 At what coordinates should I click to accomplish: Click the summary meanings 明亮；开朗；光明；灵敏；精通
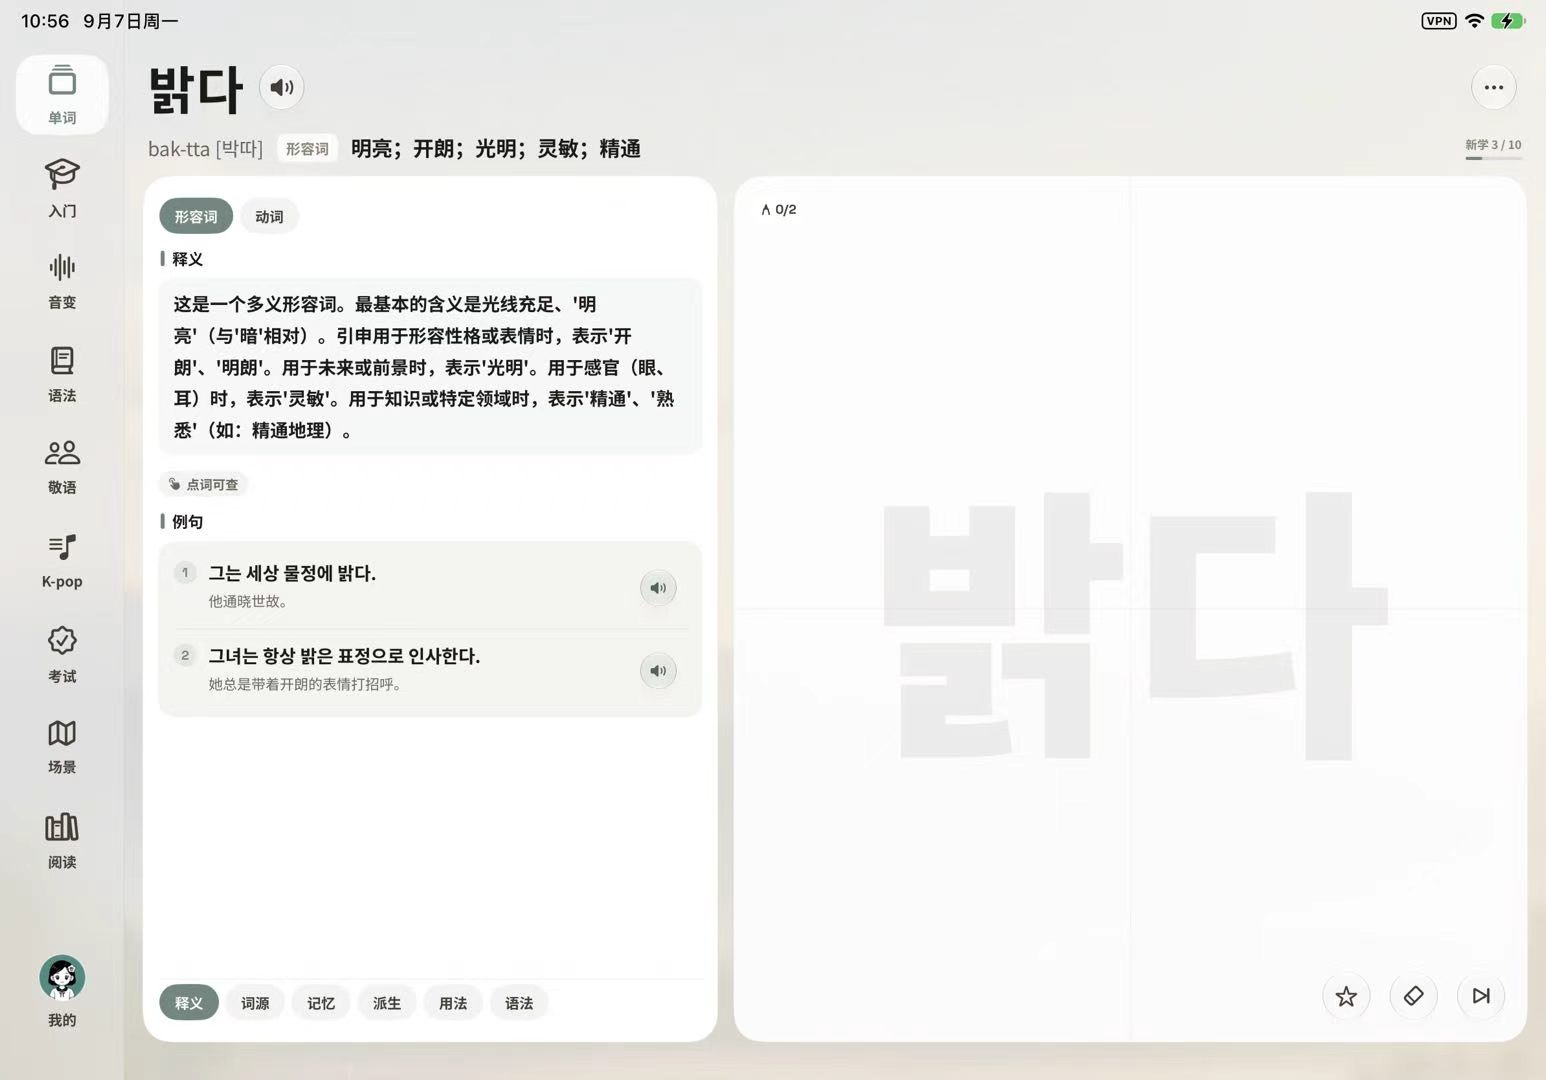(x=496, y=149)
